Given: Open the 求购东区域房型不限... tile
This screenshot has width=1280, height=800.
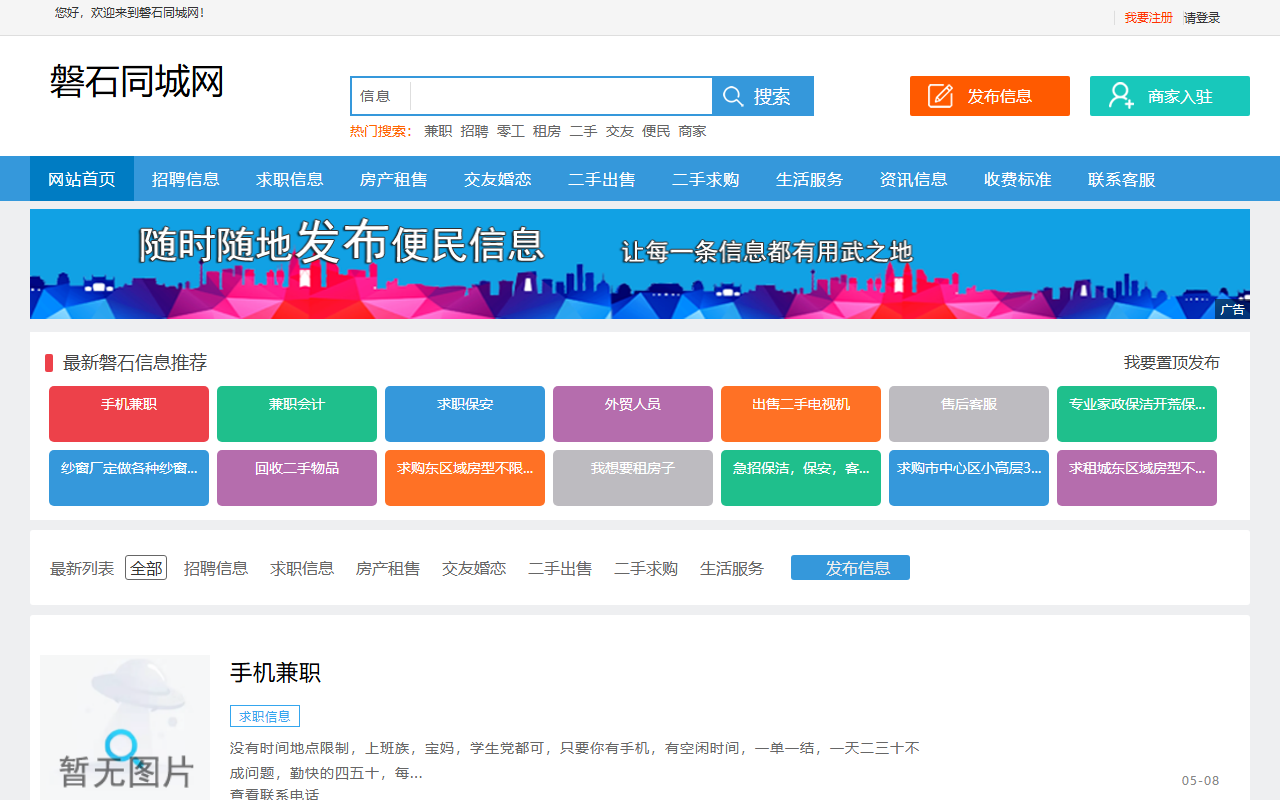Looking at the screenshot, I should pos(465,478).
